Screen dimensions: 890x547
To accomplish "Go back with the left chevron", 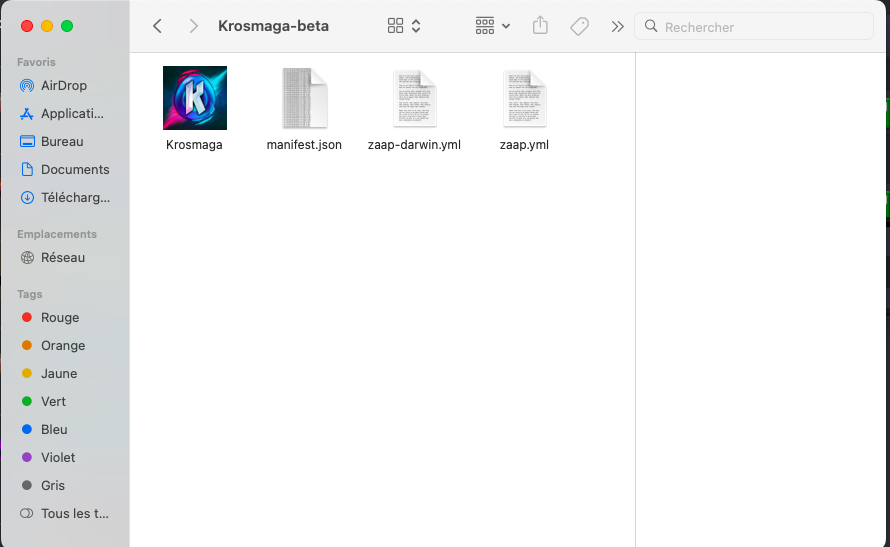I will [158, 26].
